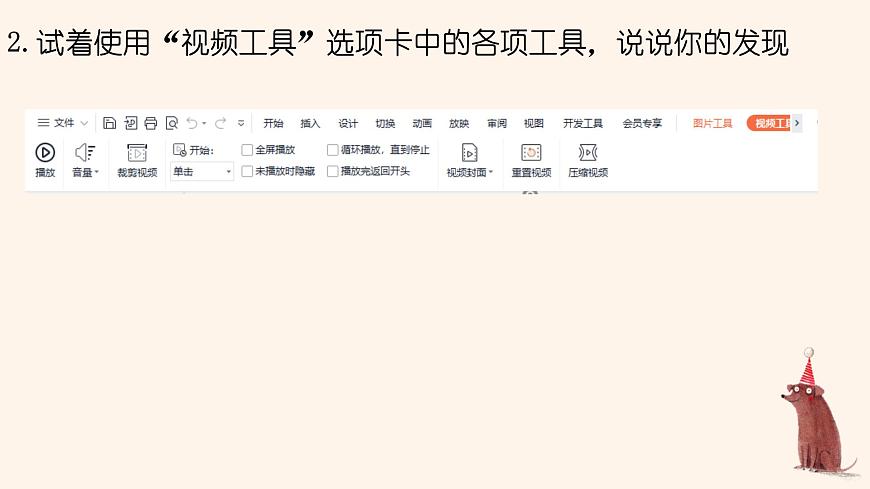Image resolution: width=870 pixels, height=489 pixels.
Task: Switch to the 开发工具 tab
Action: pyautogui.click(x=583, y=123)
